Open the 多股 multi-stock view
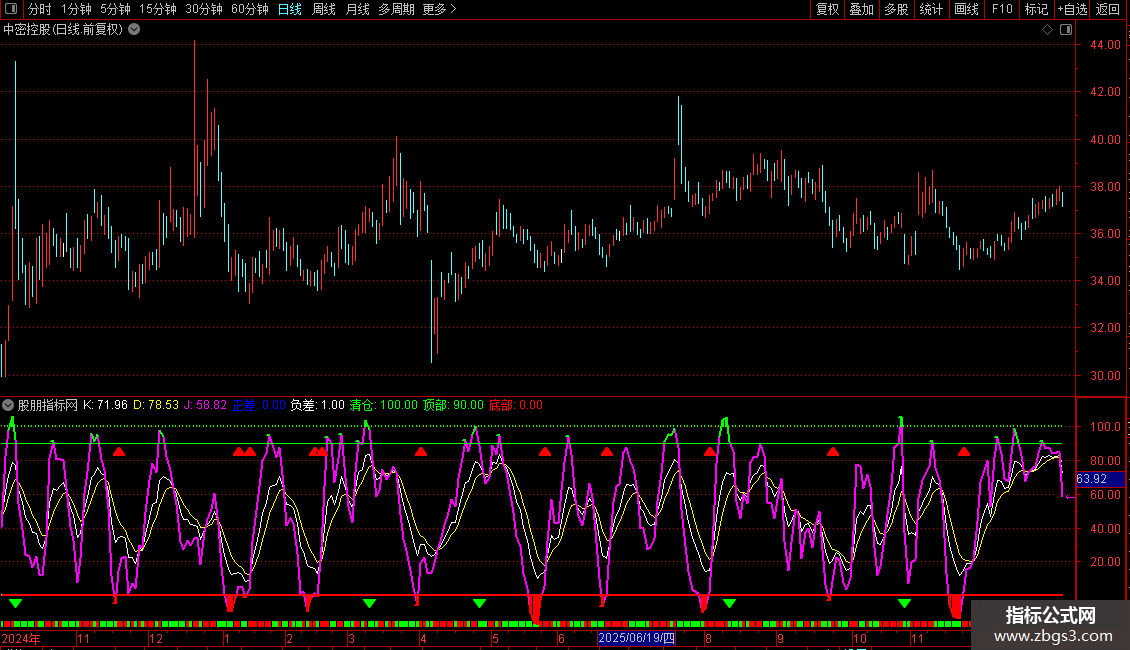This screenshot has height=650, width=1130. click(x=896, y=9)
